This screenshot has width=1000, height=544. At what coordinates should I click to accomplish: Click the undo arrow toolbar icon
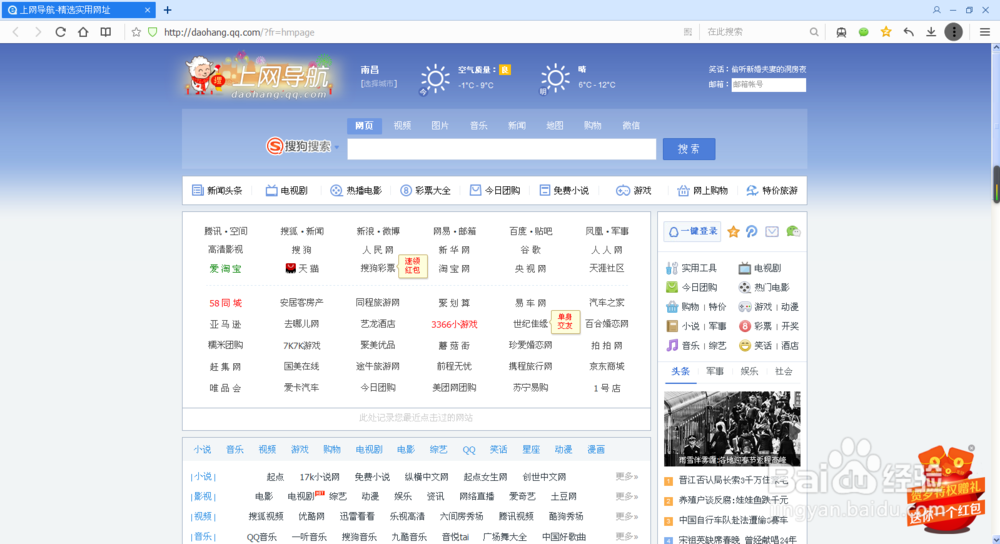(909, 32)
